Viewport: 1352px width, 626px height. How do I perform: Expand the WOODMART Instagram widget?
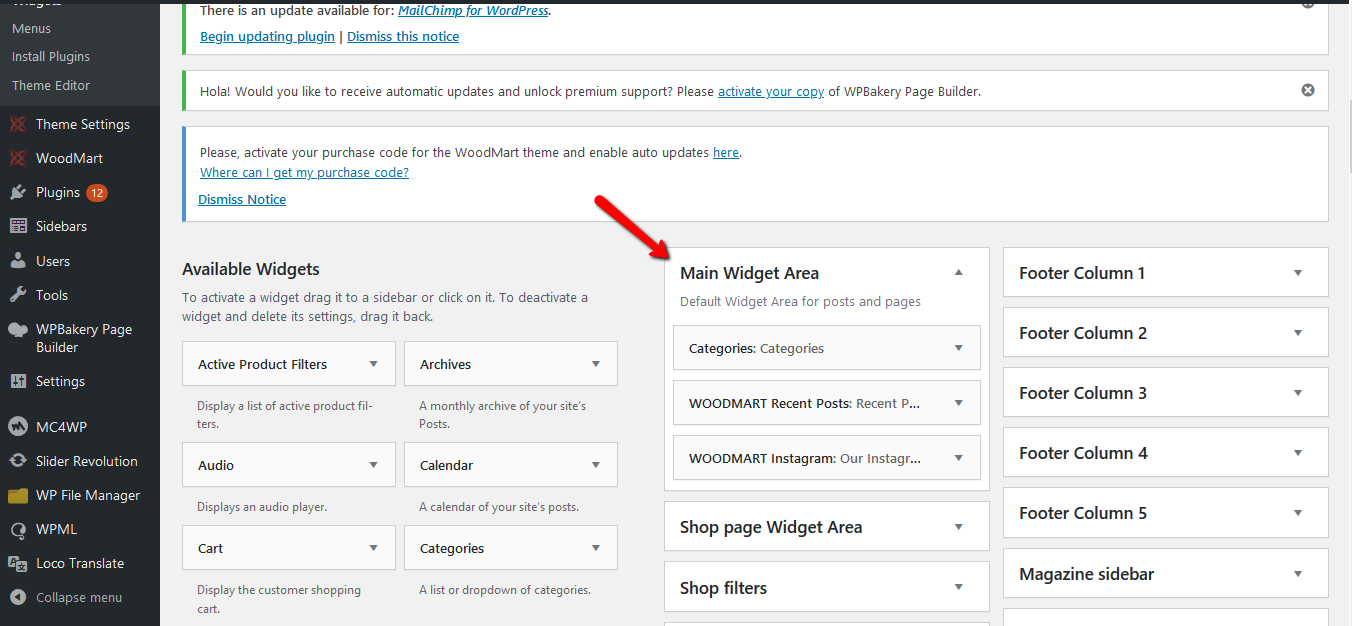(x=958, y=458)
